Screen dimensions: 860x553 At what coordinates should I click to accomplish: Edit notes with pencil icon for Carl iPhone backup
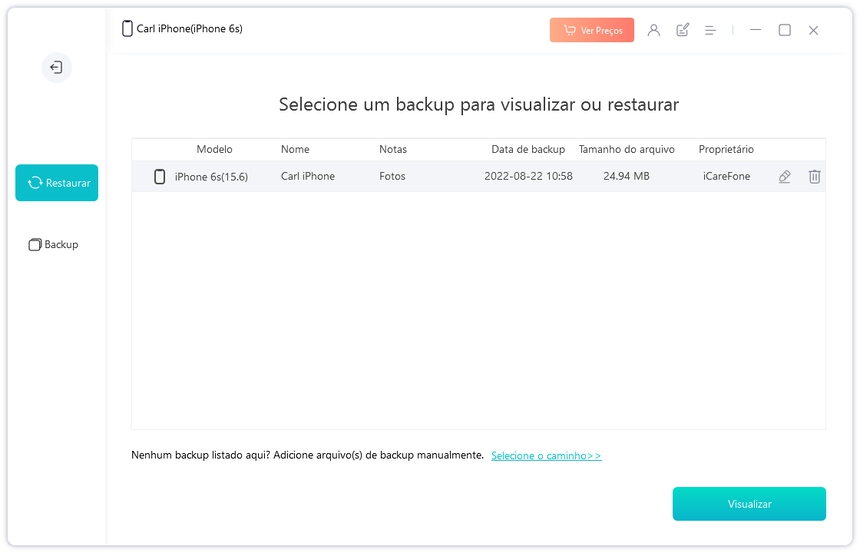click(785, 176)
